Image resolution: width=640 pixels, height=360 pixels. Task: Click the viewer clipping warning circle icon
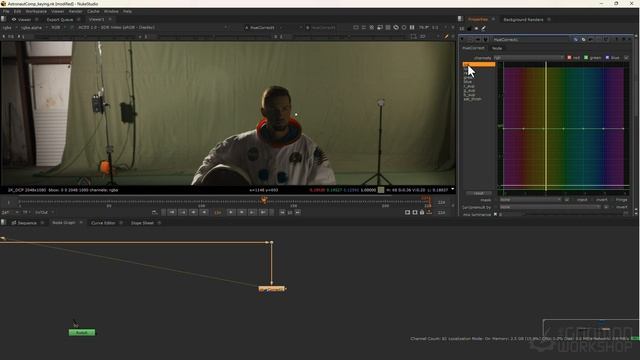click(404, 27)
